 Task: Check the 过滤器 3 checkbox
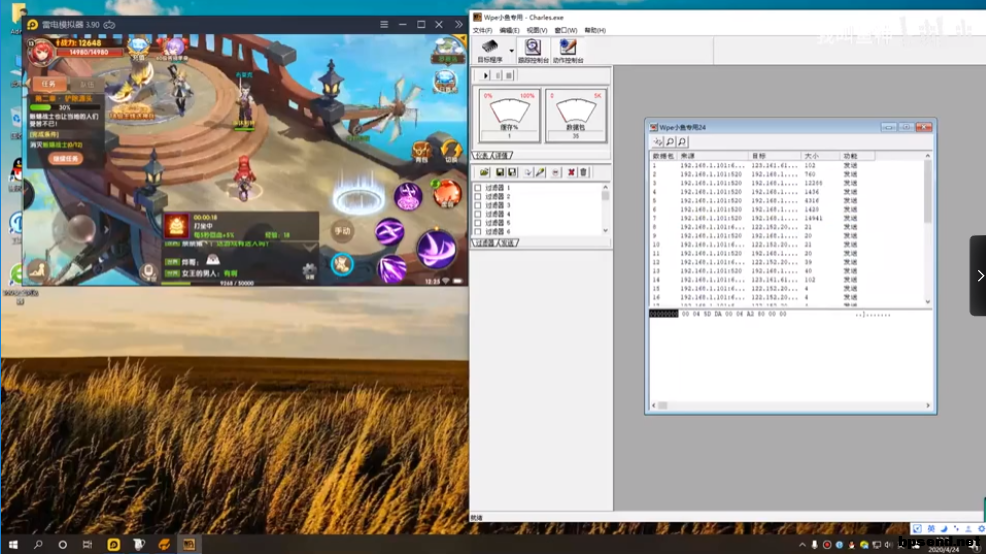478,205
